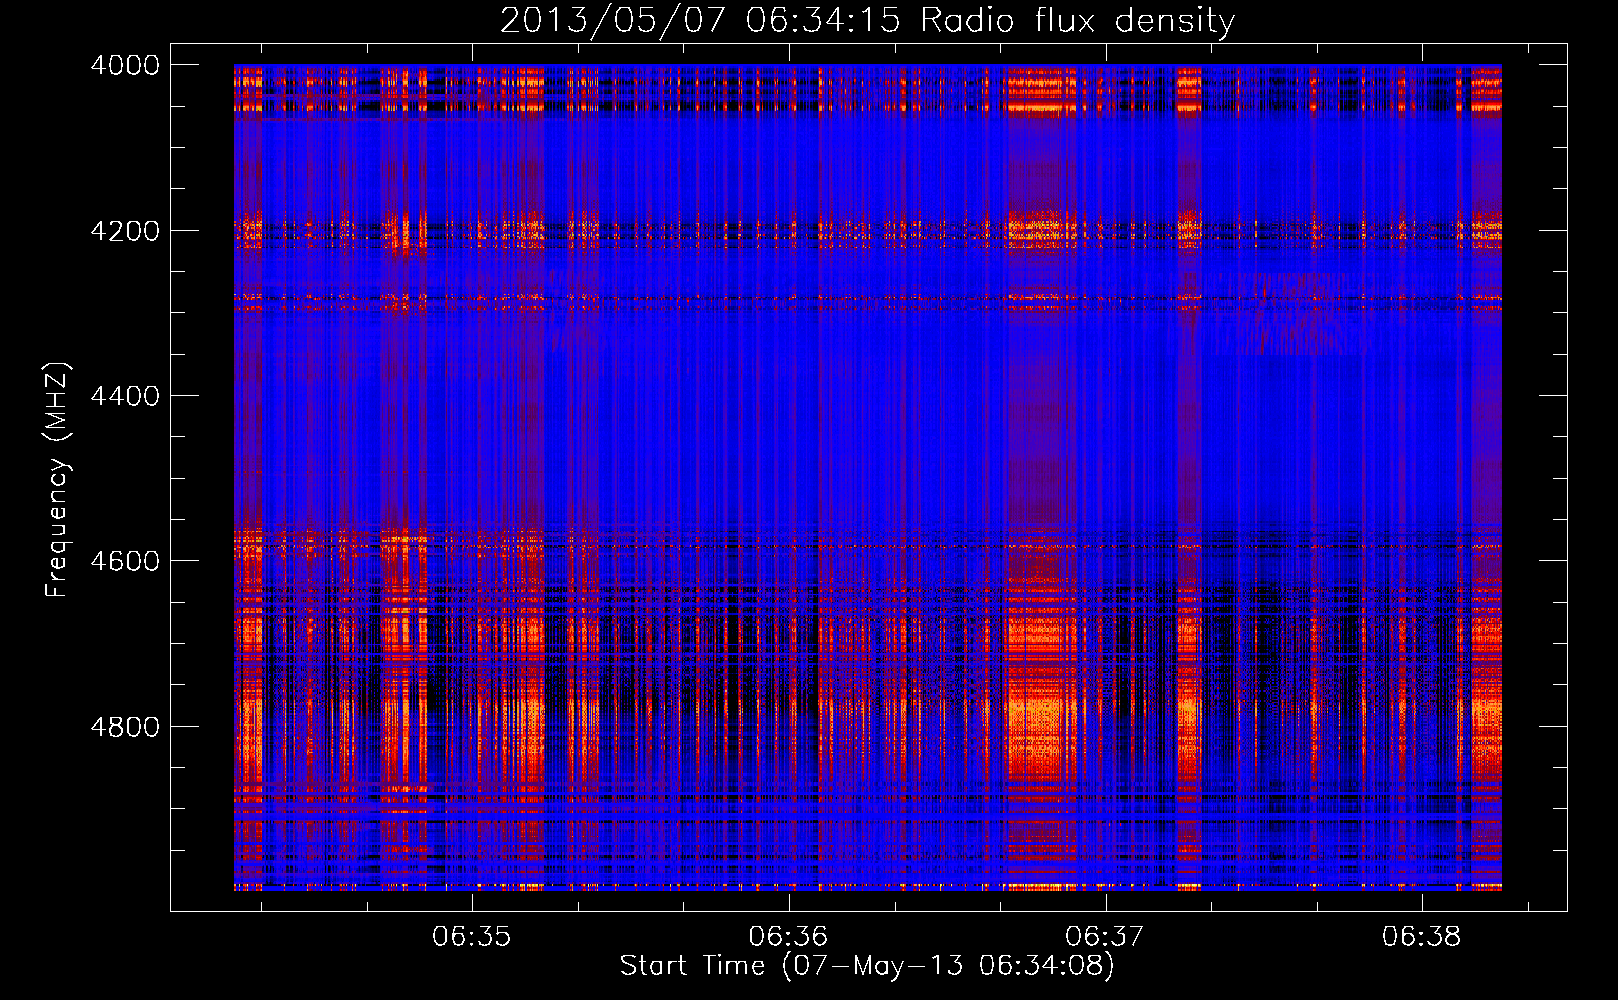
Task: Click the 'Frequency (MHZ)' y-axis label
Action: click(x=57, y=480)
